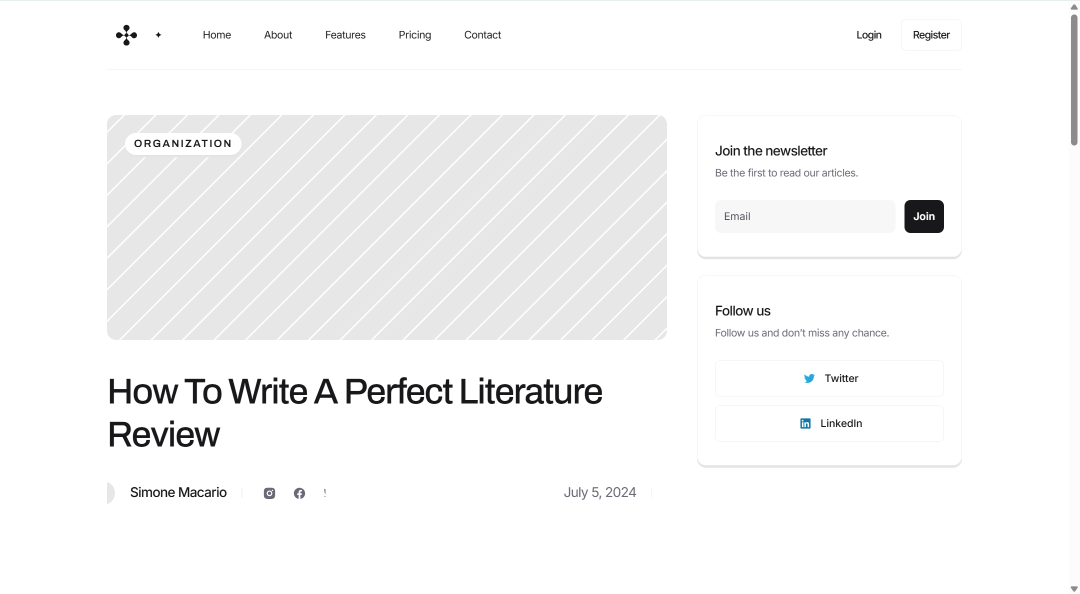The image size is (1080, 594).
Task: Open the Pricing page
Action: click(x=415, y=35)
